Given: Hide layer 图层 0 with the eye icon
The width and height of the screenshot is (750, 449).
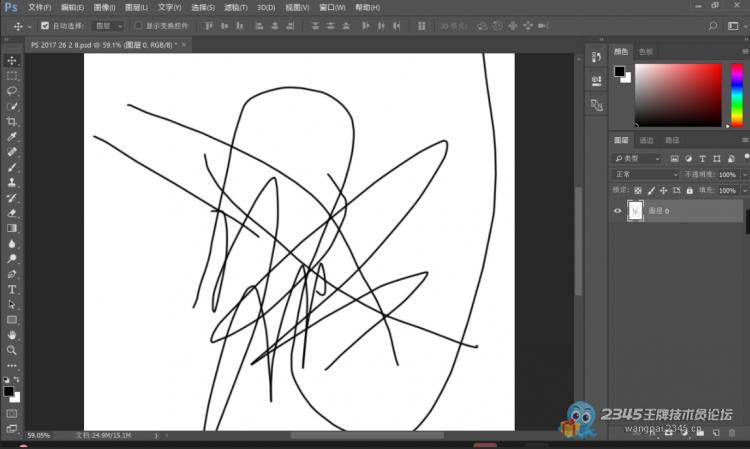Looking at the screenshot, I should (x=617, y=211).
